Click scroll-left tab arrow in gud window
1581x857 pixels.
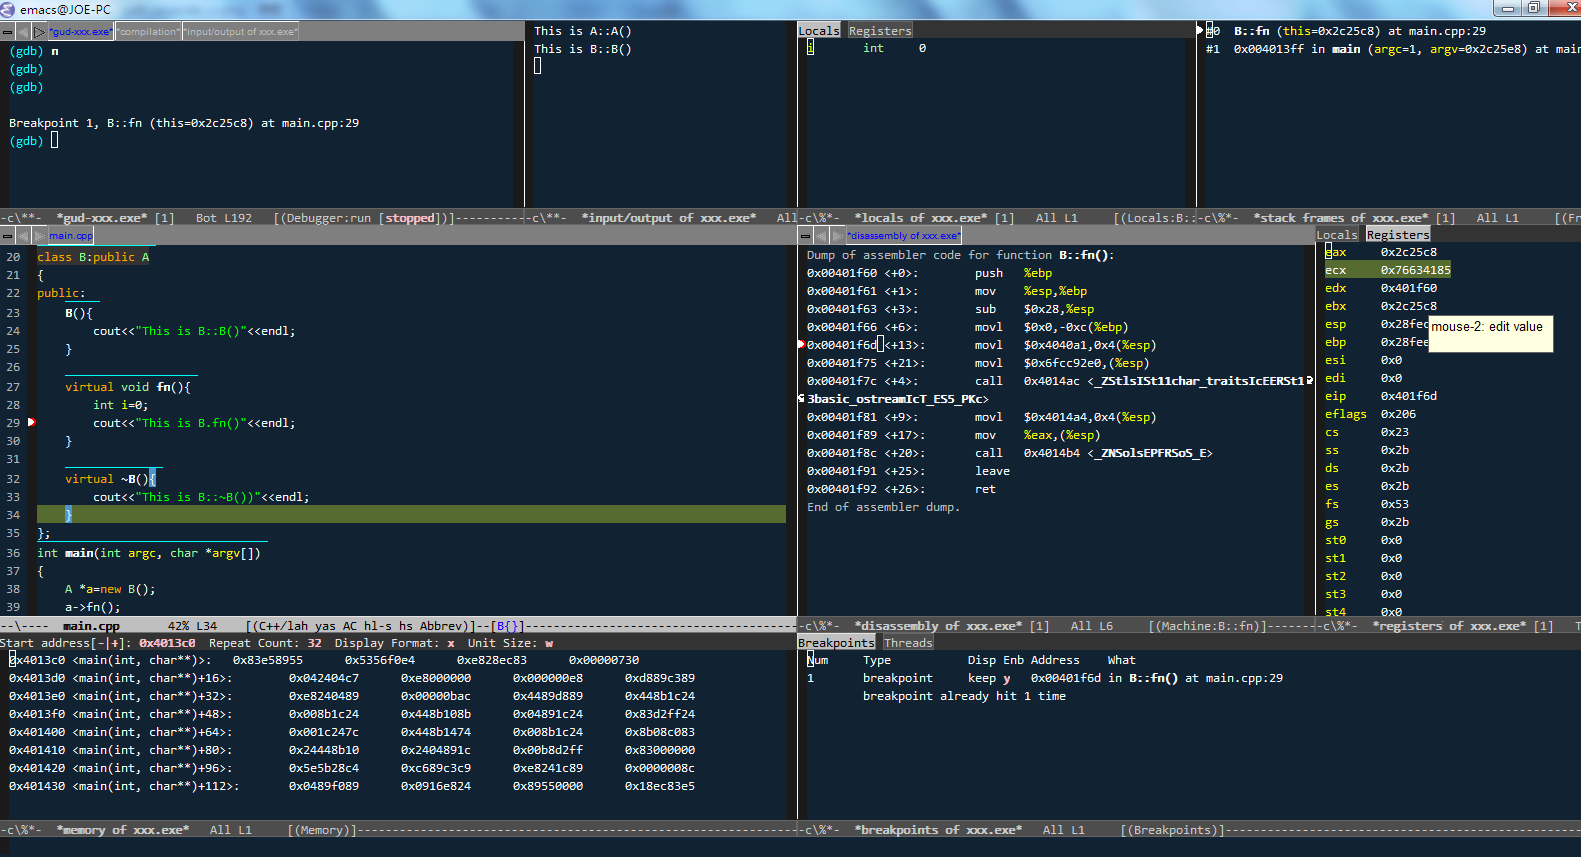coord(24,32)
